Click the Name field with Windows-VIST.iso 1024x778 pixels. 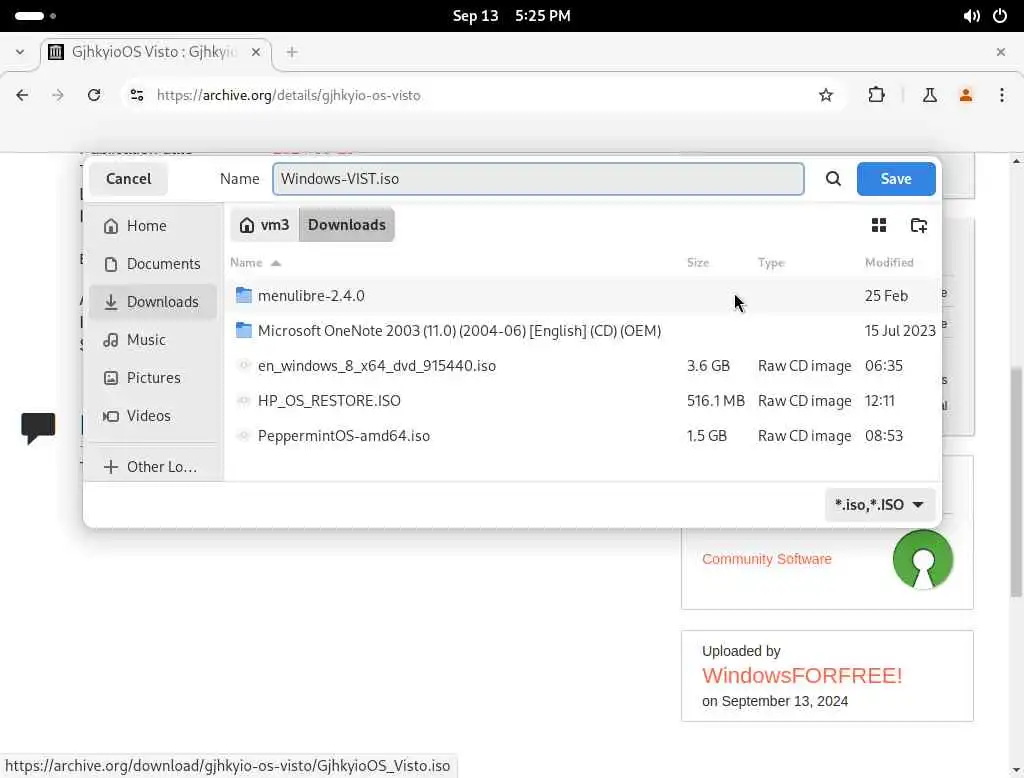point(538,178)
